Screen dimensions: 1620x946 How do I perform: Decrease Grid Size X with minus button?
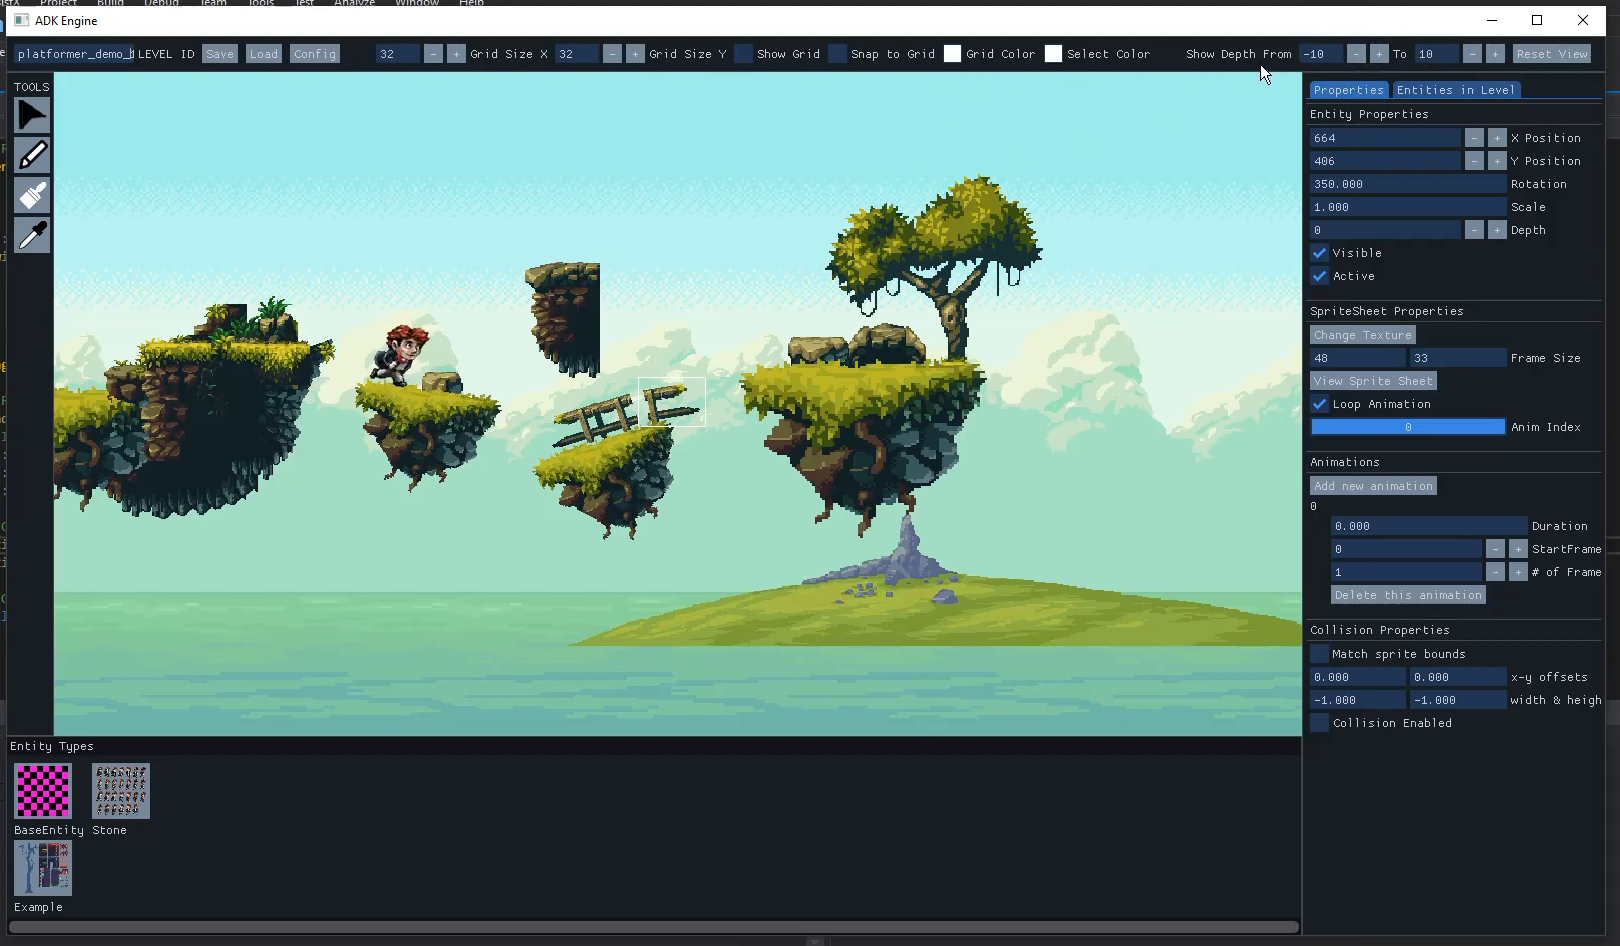coord(433,54)
